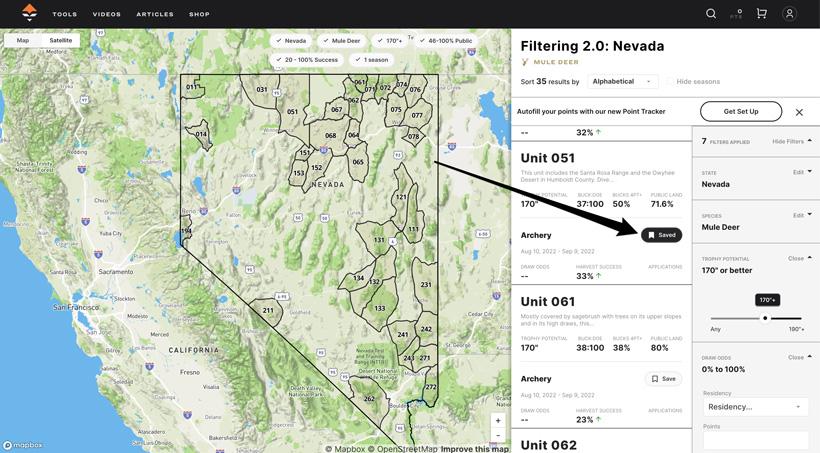Save the Unit 061 Archery hunt
The image size is (820, 453).
[662, 379]
